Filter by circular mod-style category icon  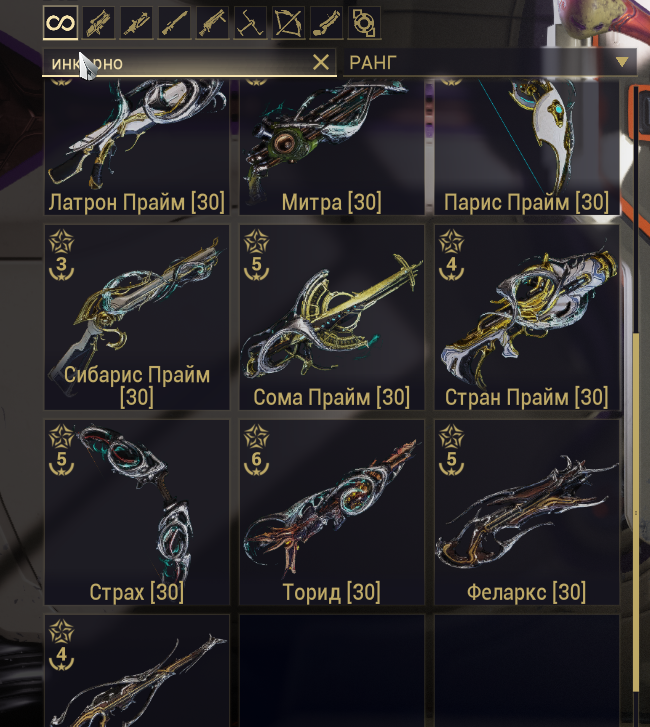(364, 22)
